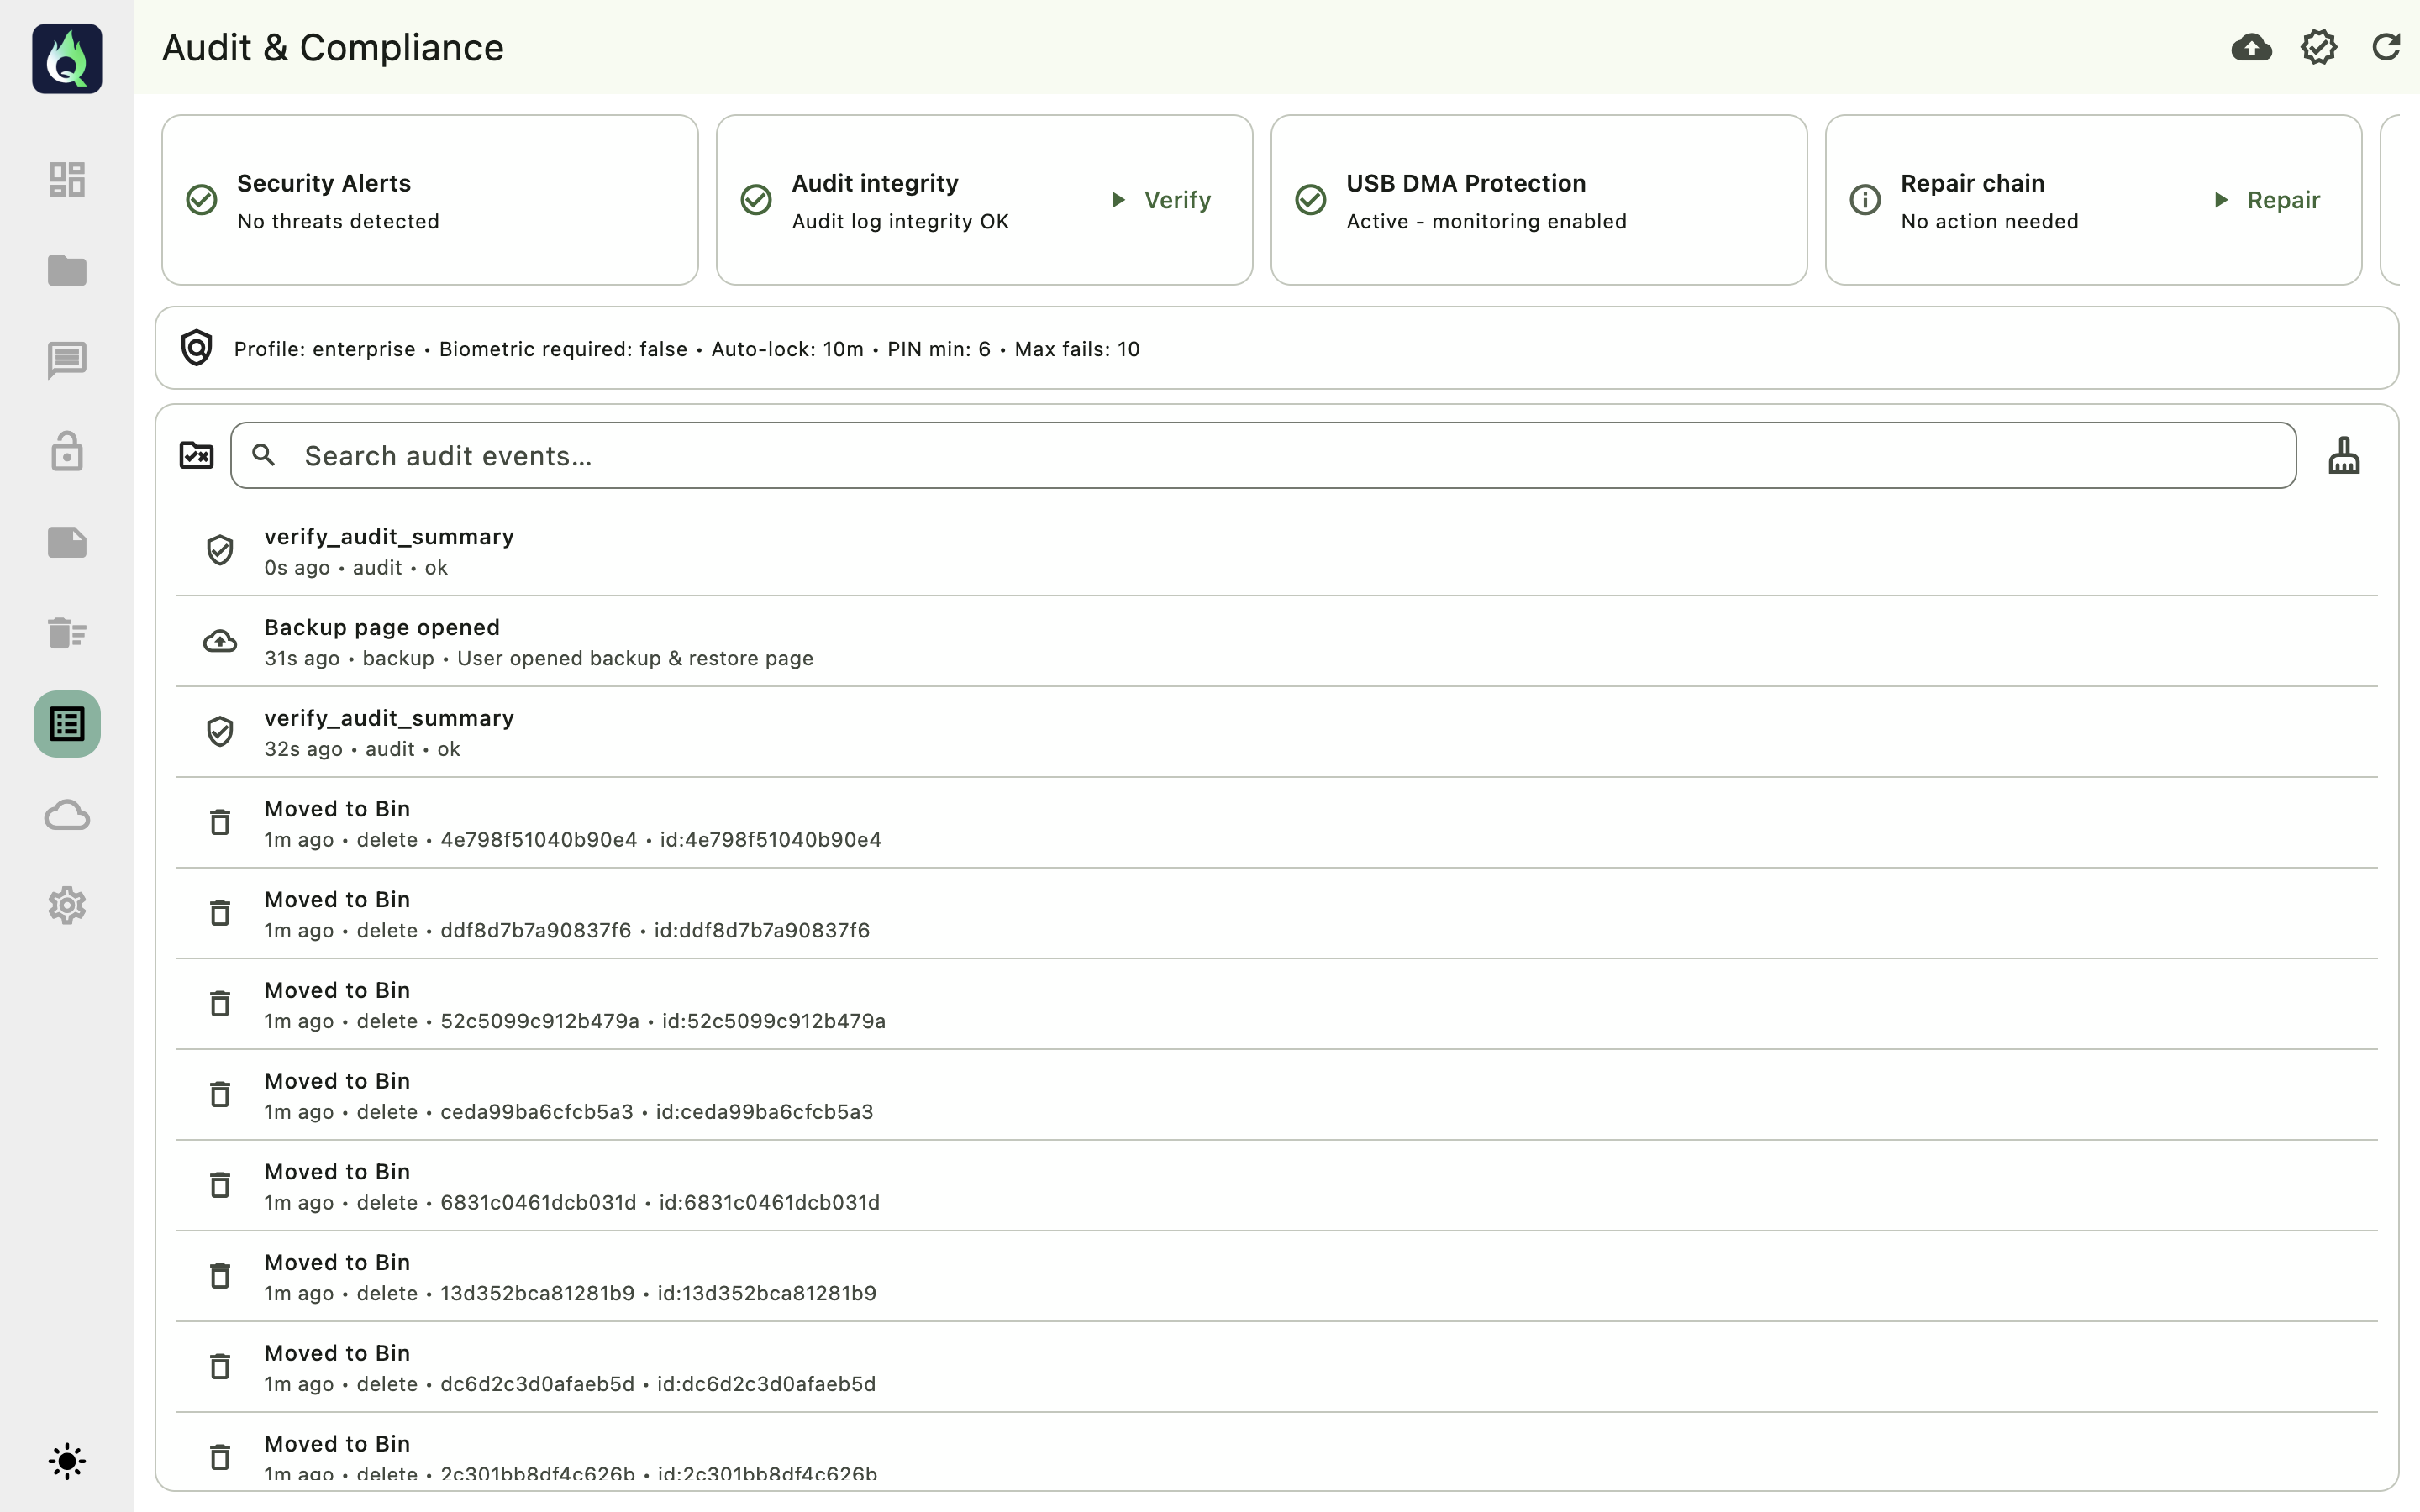Click the Search audit events field
This screenshot has height=1512, width=2420.
(1262, 456)
